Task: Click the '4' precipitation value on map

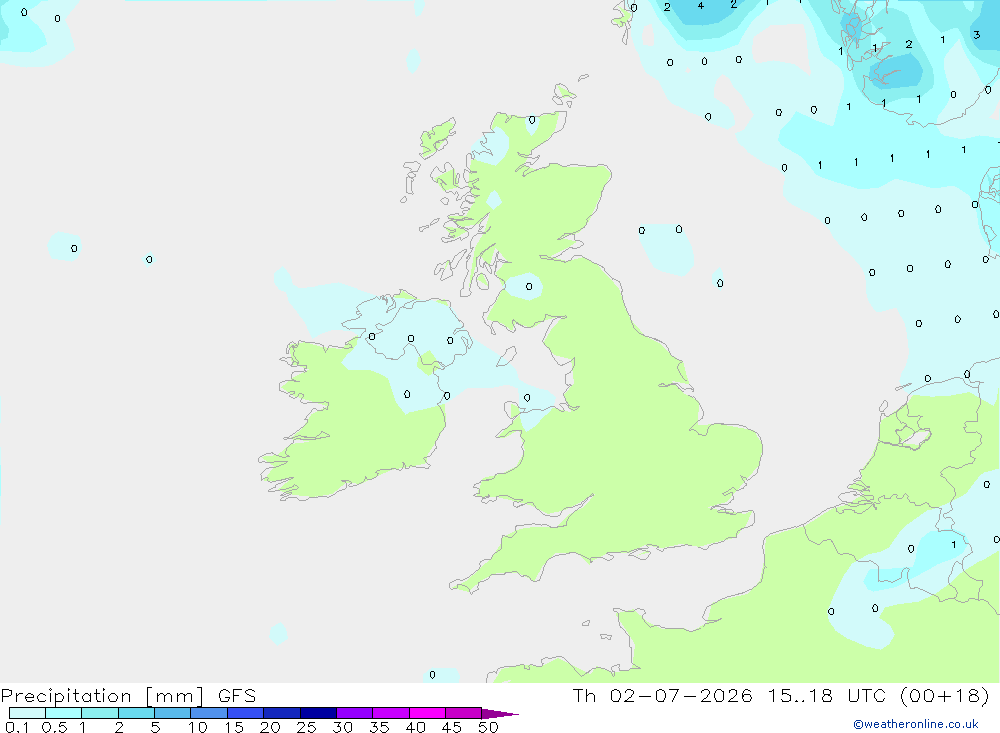Action: pyautogui.click(x=700, y=6)
